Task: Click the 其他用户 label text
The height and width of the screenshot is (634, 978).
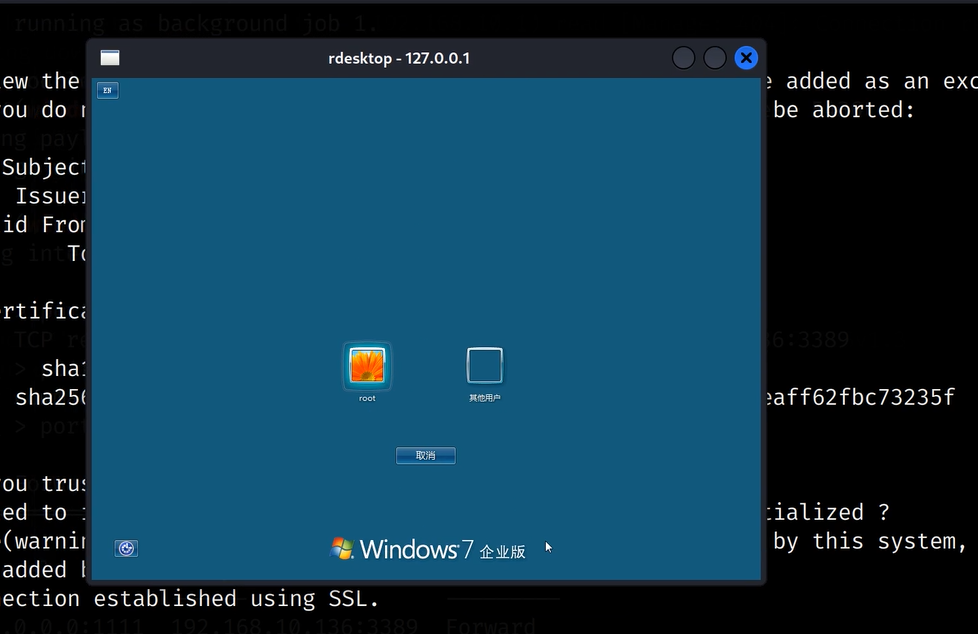Action: coord(484,396)
